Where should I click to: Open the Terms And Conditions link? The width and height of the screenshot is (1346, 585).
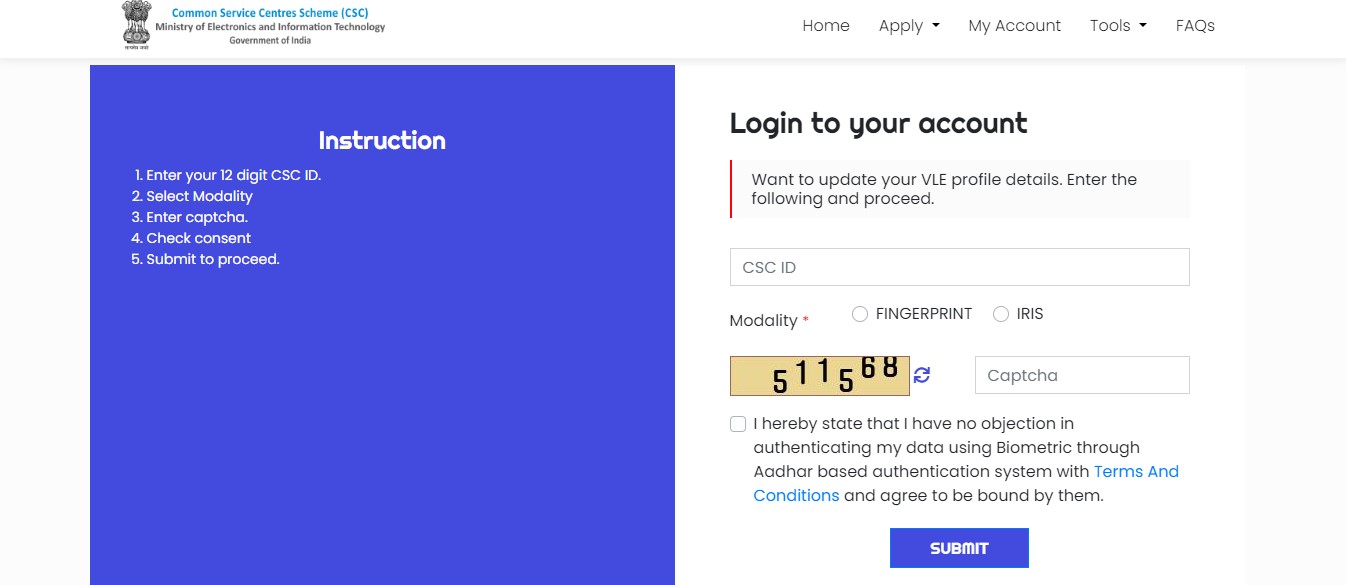click(x=1136, y=472)
